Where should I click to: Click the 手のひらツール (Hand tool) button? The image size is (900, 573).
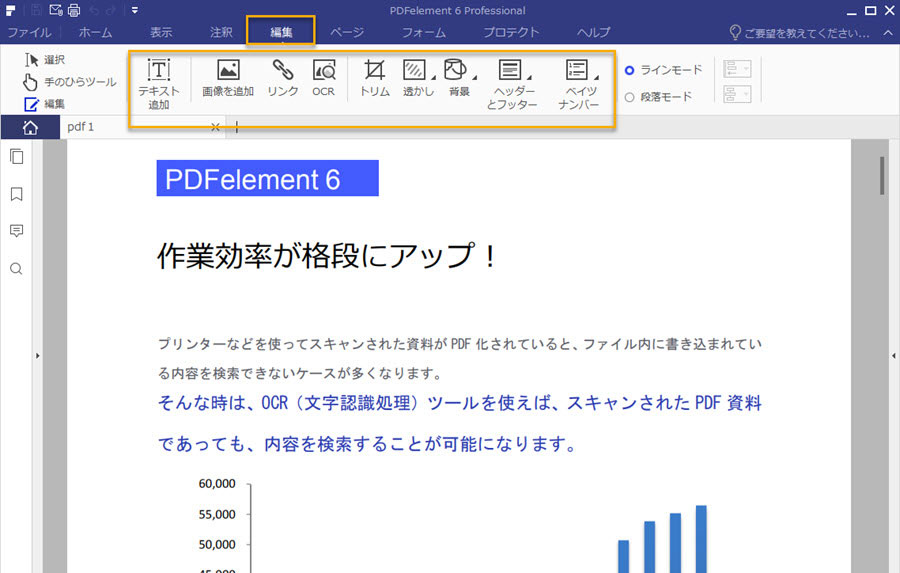69,81
